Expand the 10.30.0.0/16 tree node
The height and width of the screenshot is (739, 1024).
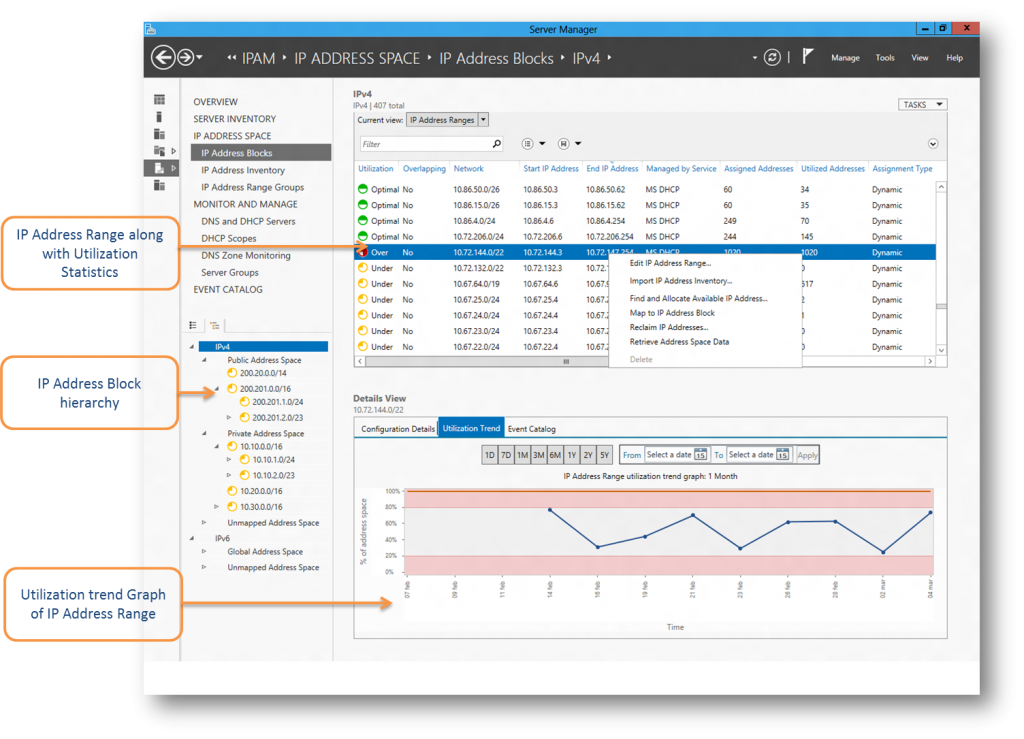coord(216,507)
